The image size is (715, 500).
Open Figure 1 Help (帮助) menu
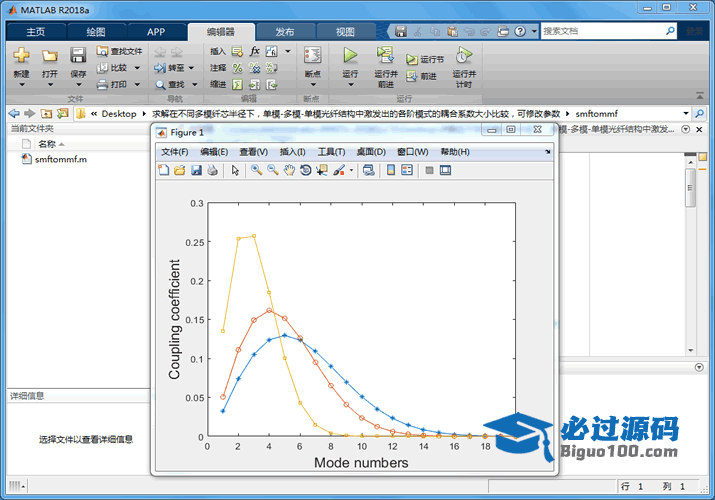[x=455, y=152]
